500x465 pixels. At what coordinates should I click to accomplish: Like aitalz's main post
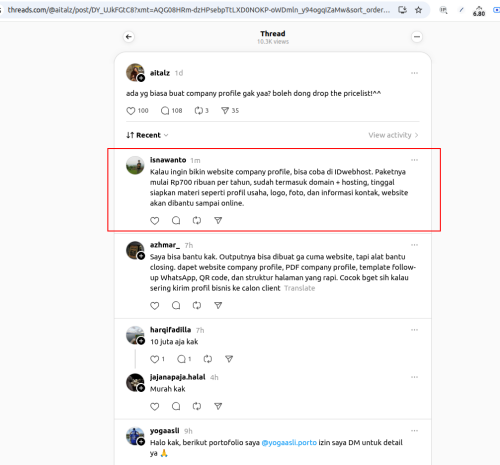[131, 111]
